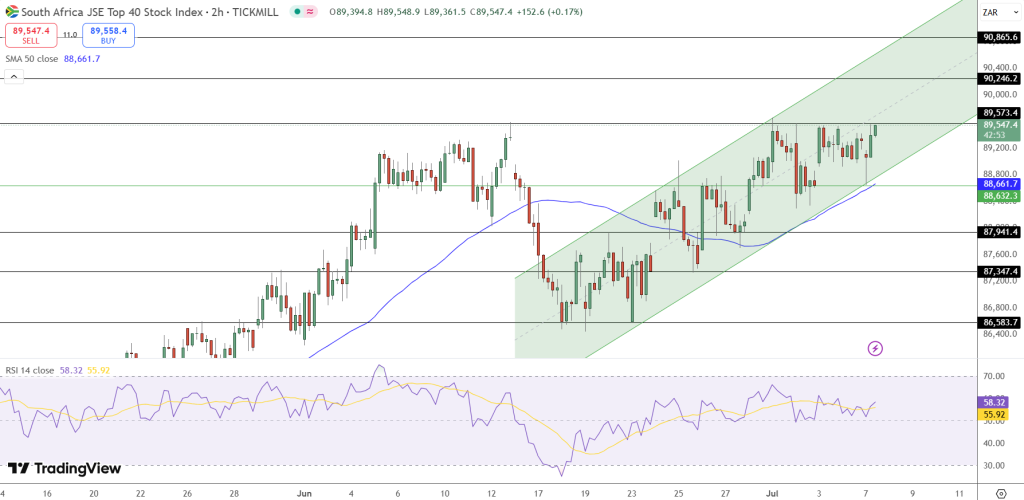Click the high value H89,548.9
Screen dimensions: 1024x500
[x=400, y=12]
